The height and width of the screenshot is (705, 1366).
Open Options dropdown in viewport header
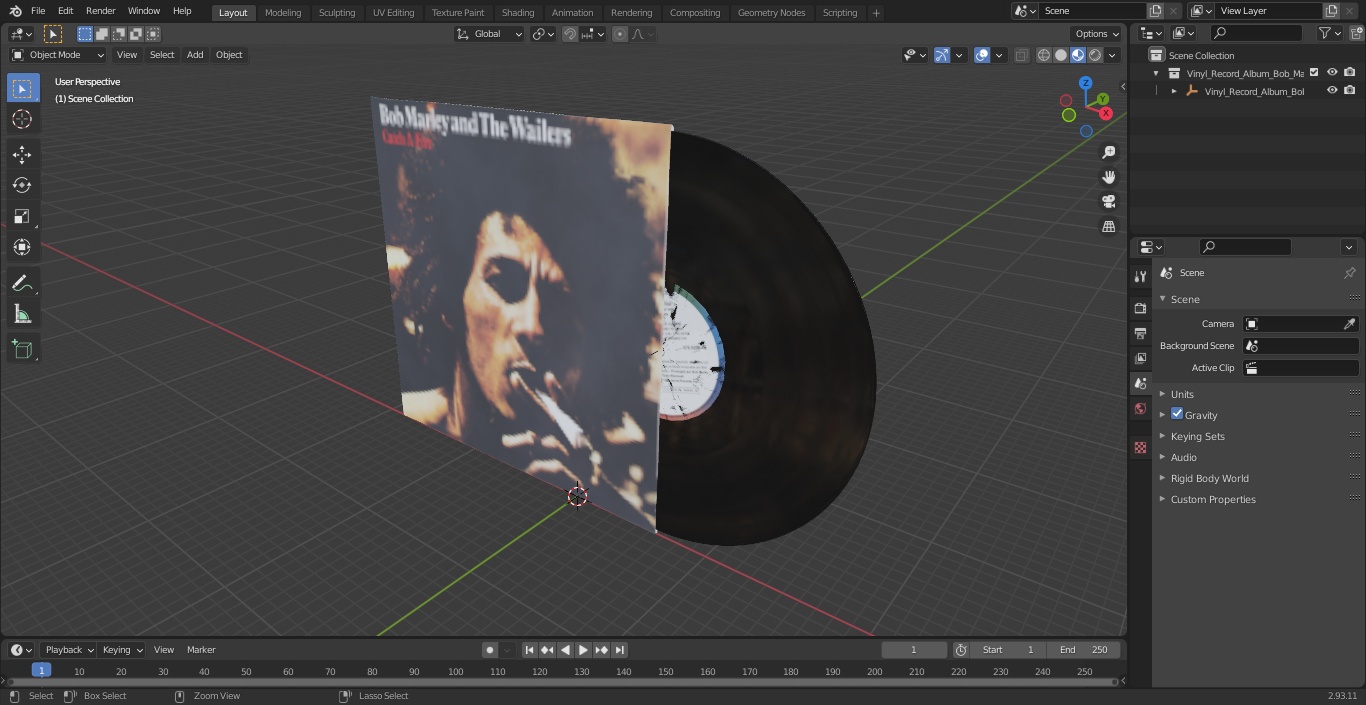point(1096,34)
